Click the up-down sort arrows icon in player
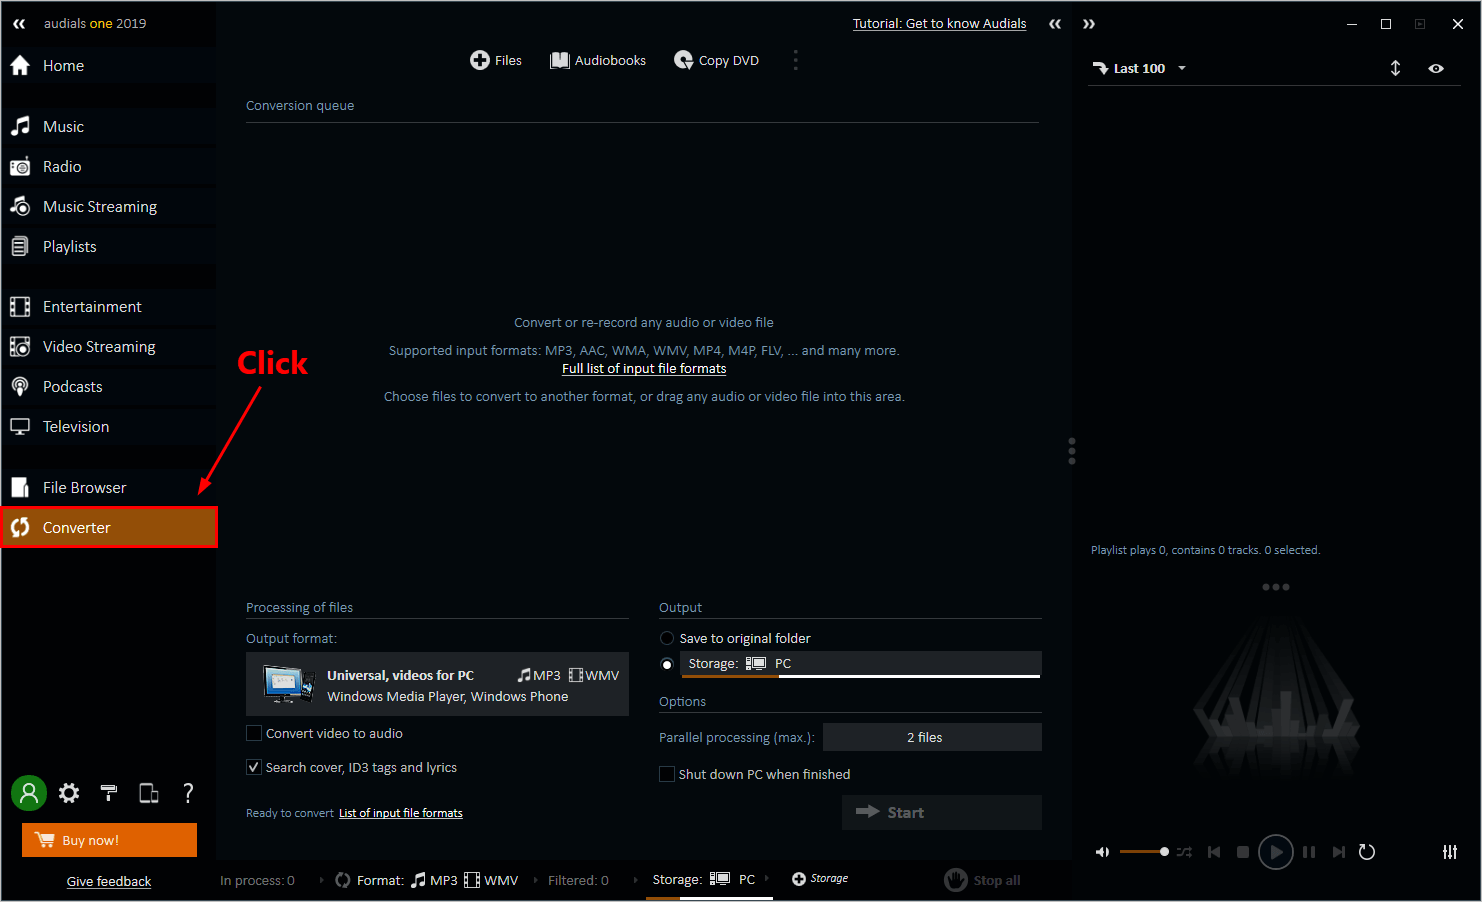The height and width of the screenshot is (902, 1482). click(1396, 68)
